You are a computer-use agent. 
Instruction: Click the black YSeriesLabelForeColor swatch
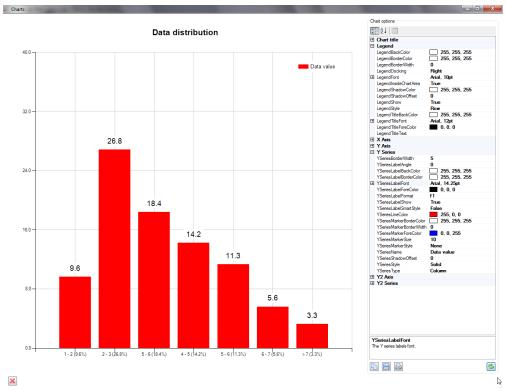(x=433, y=189)
